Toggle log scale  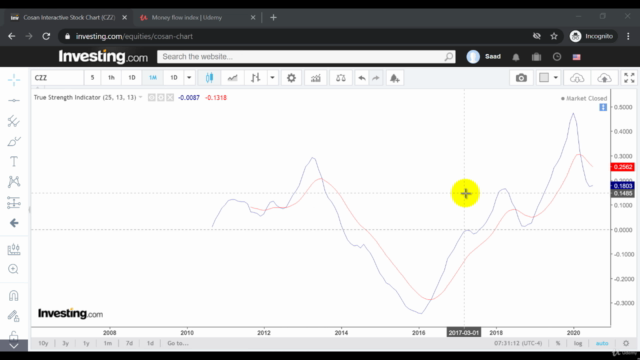click(578, 343)
